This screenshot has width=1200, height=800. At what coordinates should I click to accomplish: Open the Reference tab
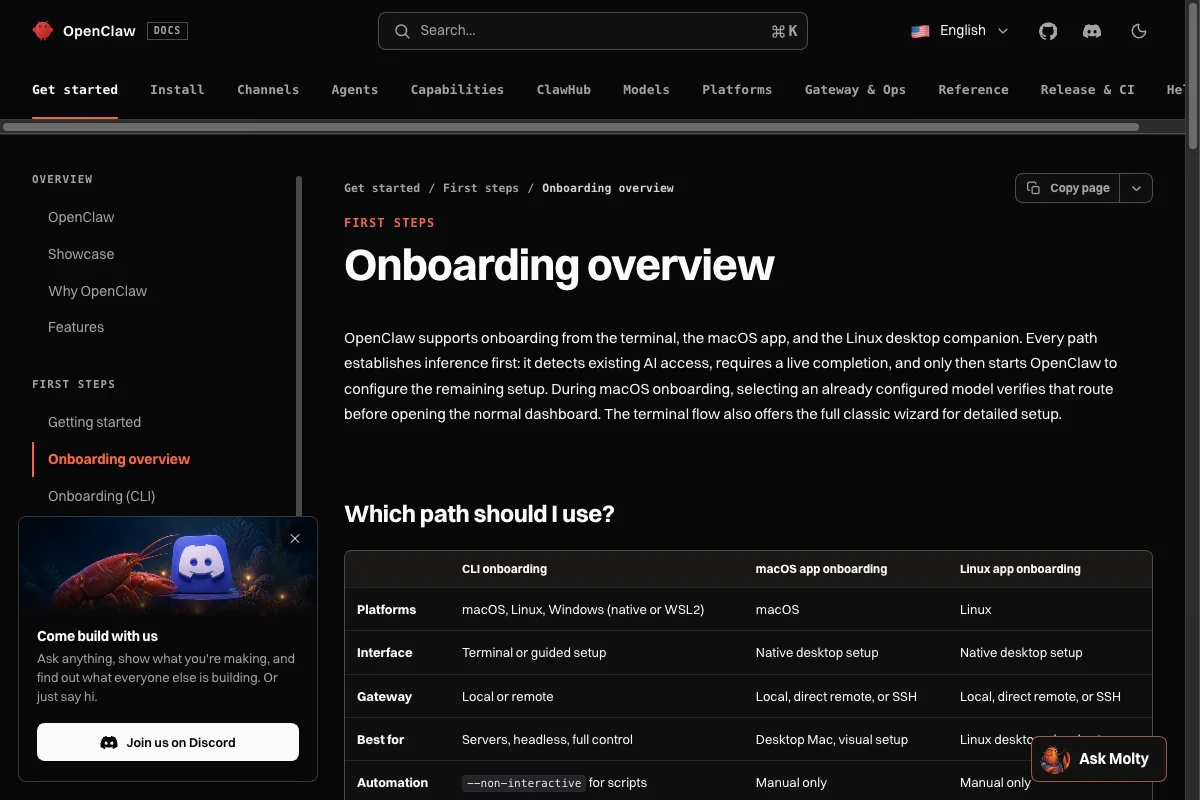973,89
